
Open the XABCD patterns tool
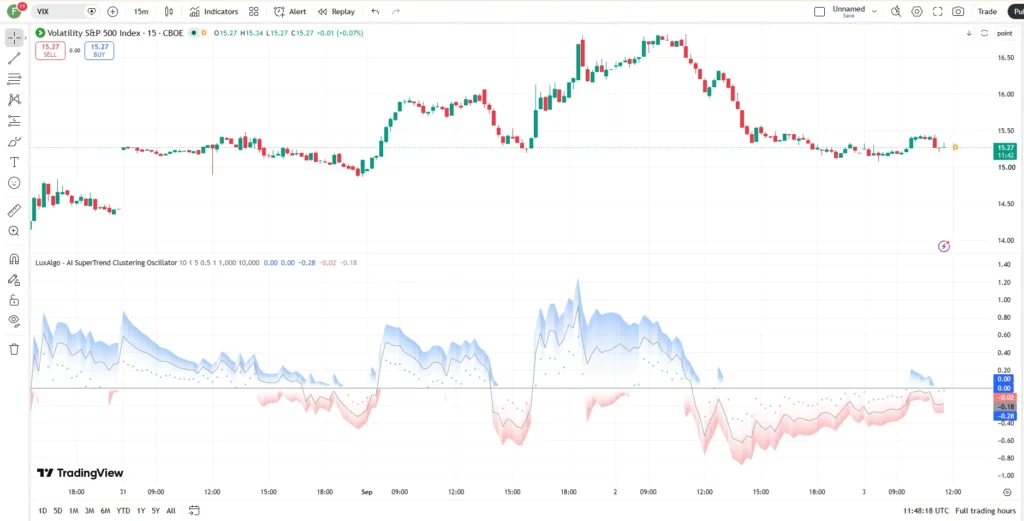[x=14, y=100]
